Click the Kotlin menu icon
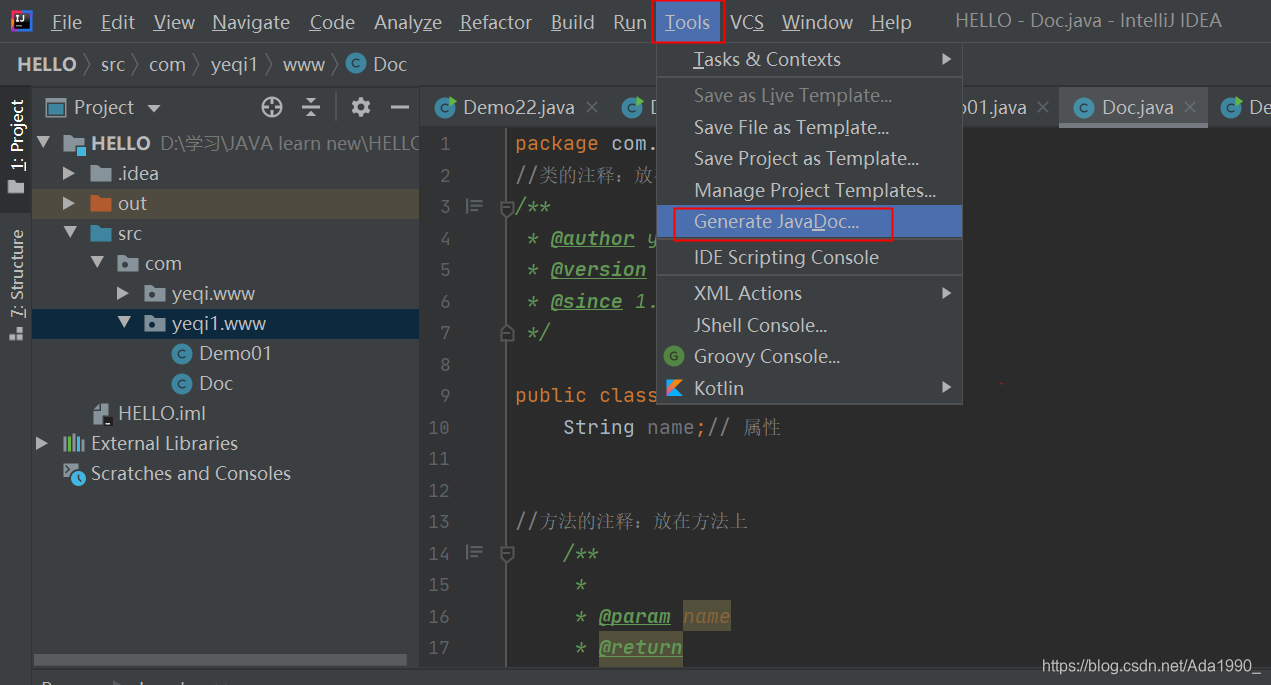 point(675,388)
